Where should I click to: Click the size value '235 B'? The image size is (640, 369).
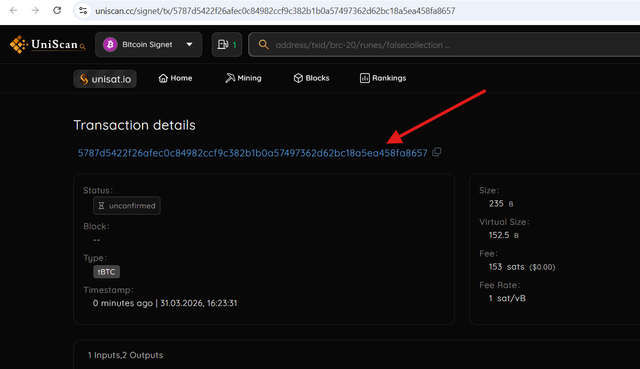click(x=501, y=204)
